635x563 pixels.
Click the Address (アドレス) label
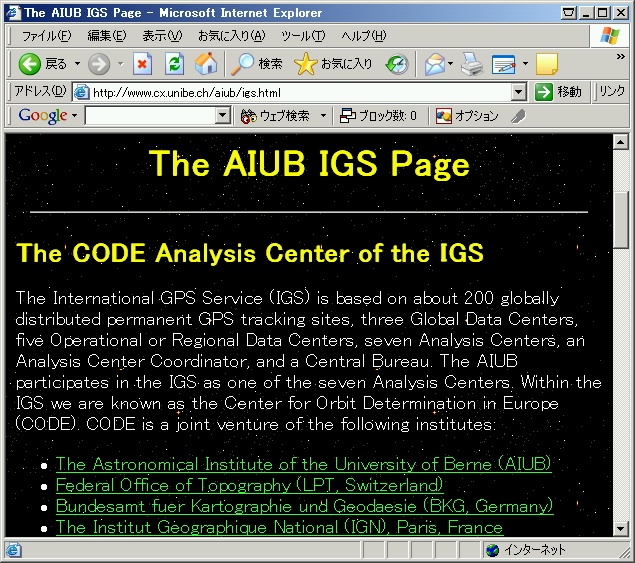coord(40,92)
